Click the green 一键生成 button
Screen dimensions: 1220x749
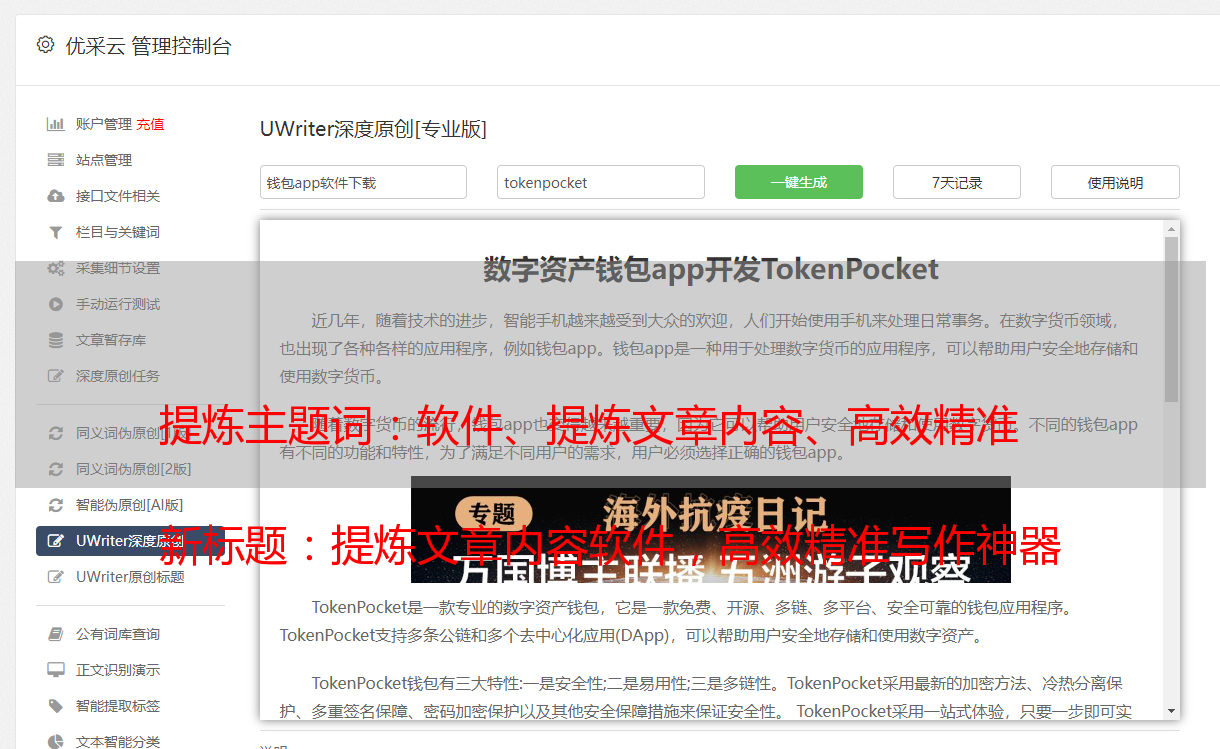(x=799, y=182)
